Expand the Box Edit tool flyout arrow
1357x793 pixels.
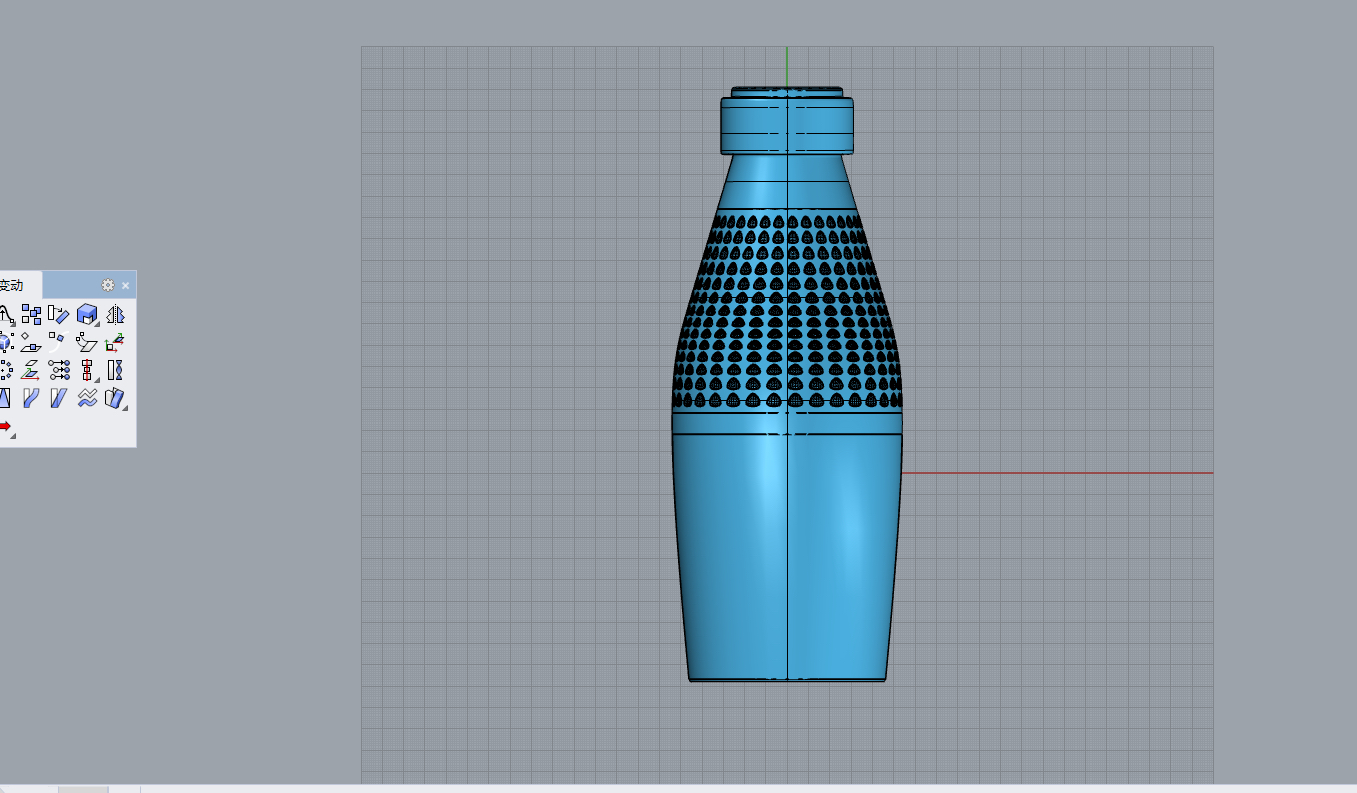[96, 322]
